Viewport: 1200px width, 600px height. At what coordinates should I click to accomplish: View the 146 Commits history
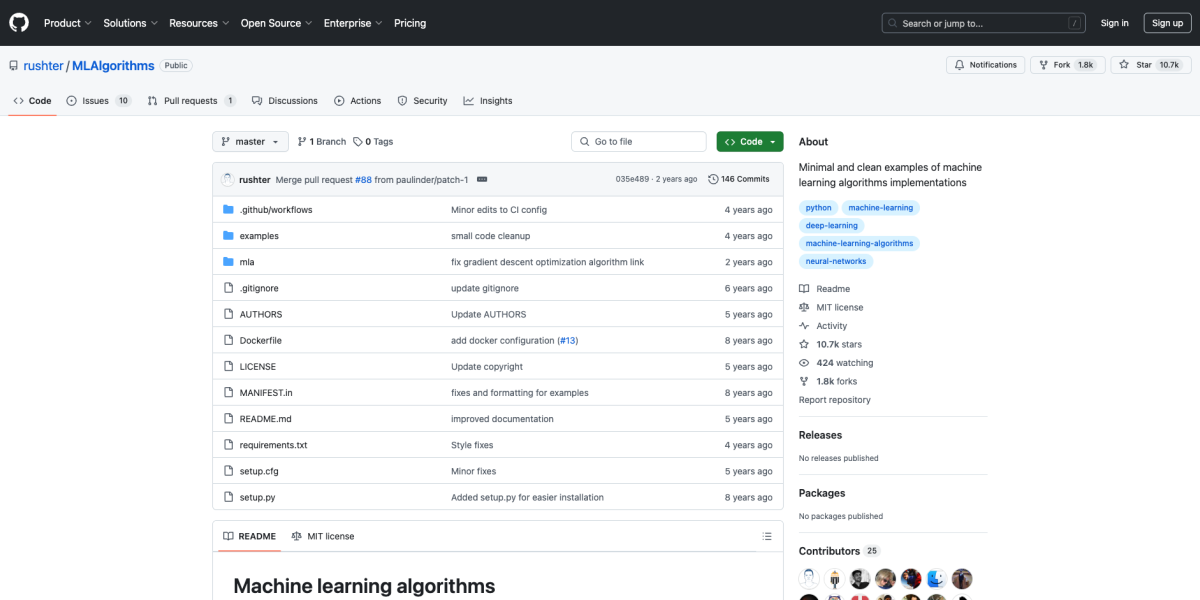click(739, 178)
